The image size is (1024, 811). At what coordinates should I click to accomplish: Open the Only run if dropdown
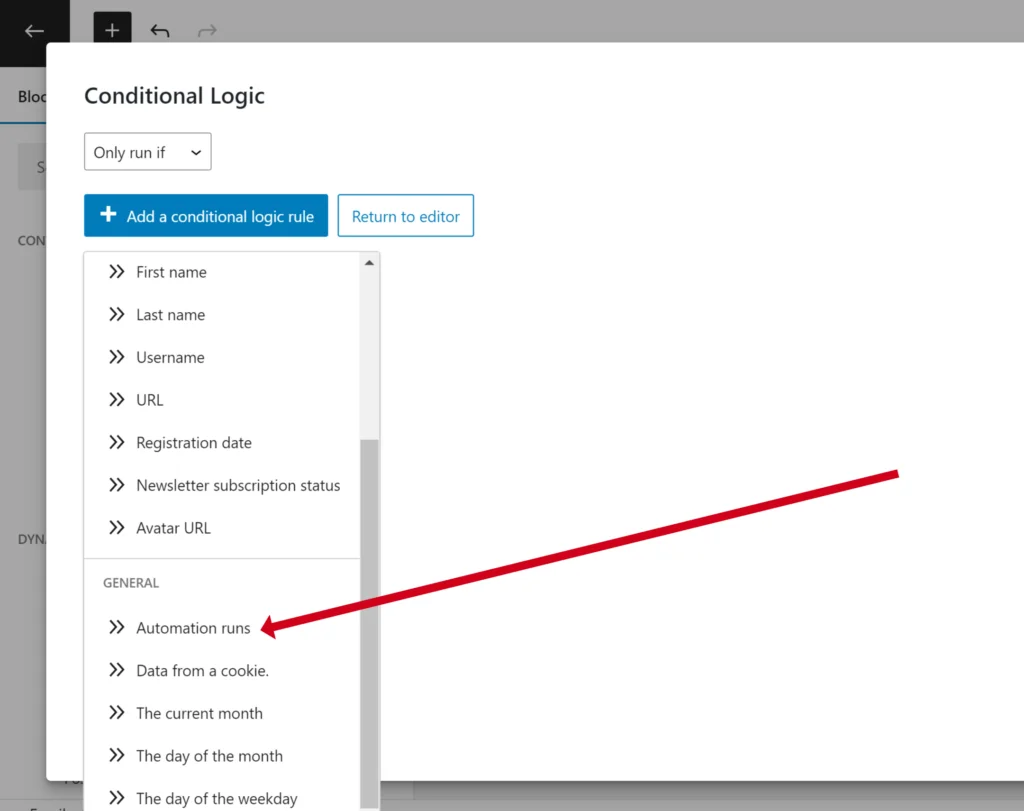148,151
